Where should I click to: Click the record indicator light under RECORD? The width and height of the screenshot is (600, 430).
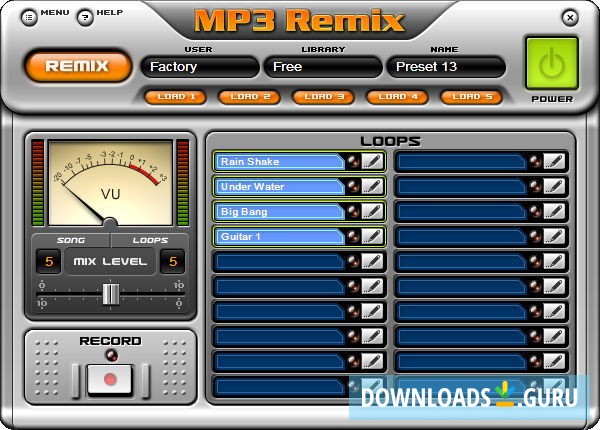pos(111,355)
